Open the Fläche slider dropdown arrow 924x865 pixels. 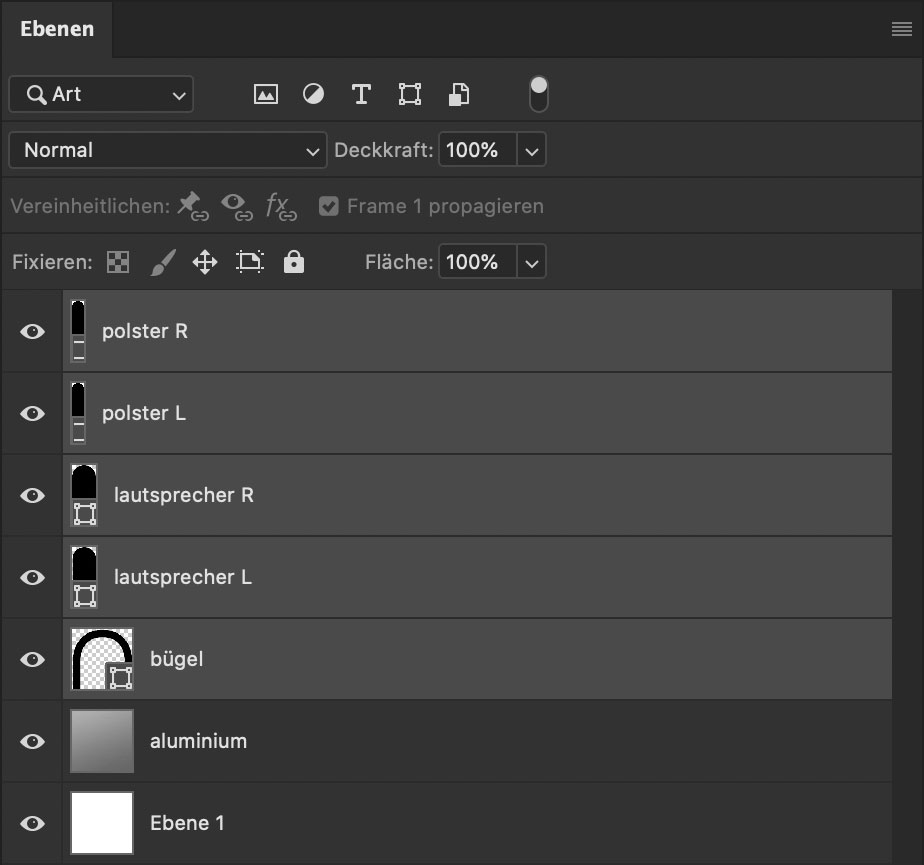(x=532, y=262)
